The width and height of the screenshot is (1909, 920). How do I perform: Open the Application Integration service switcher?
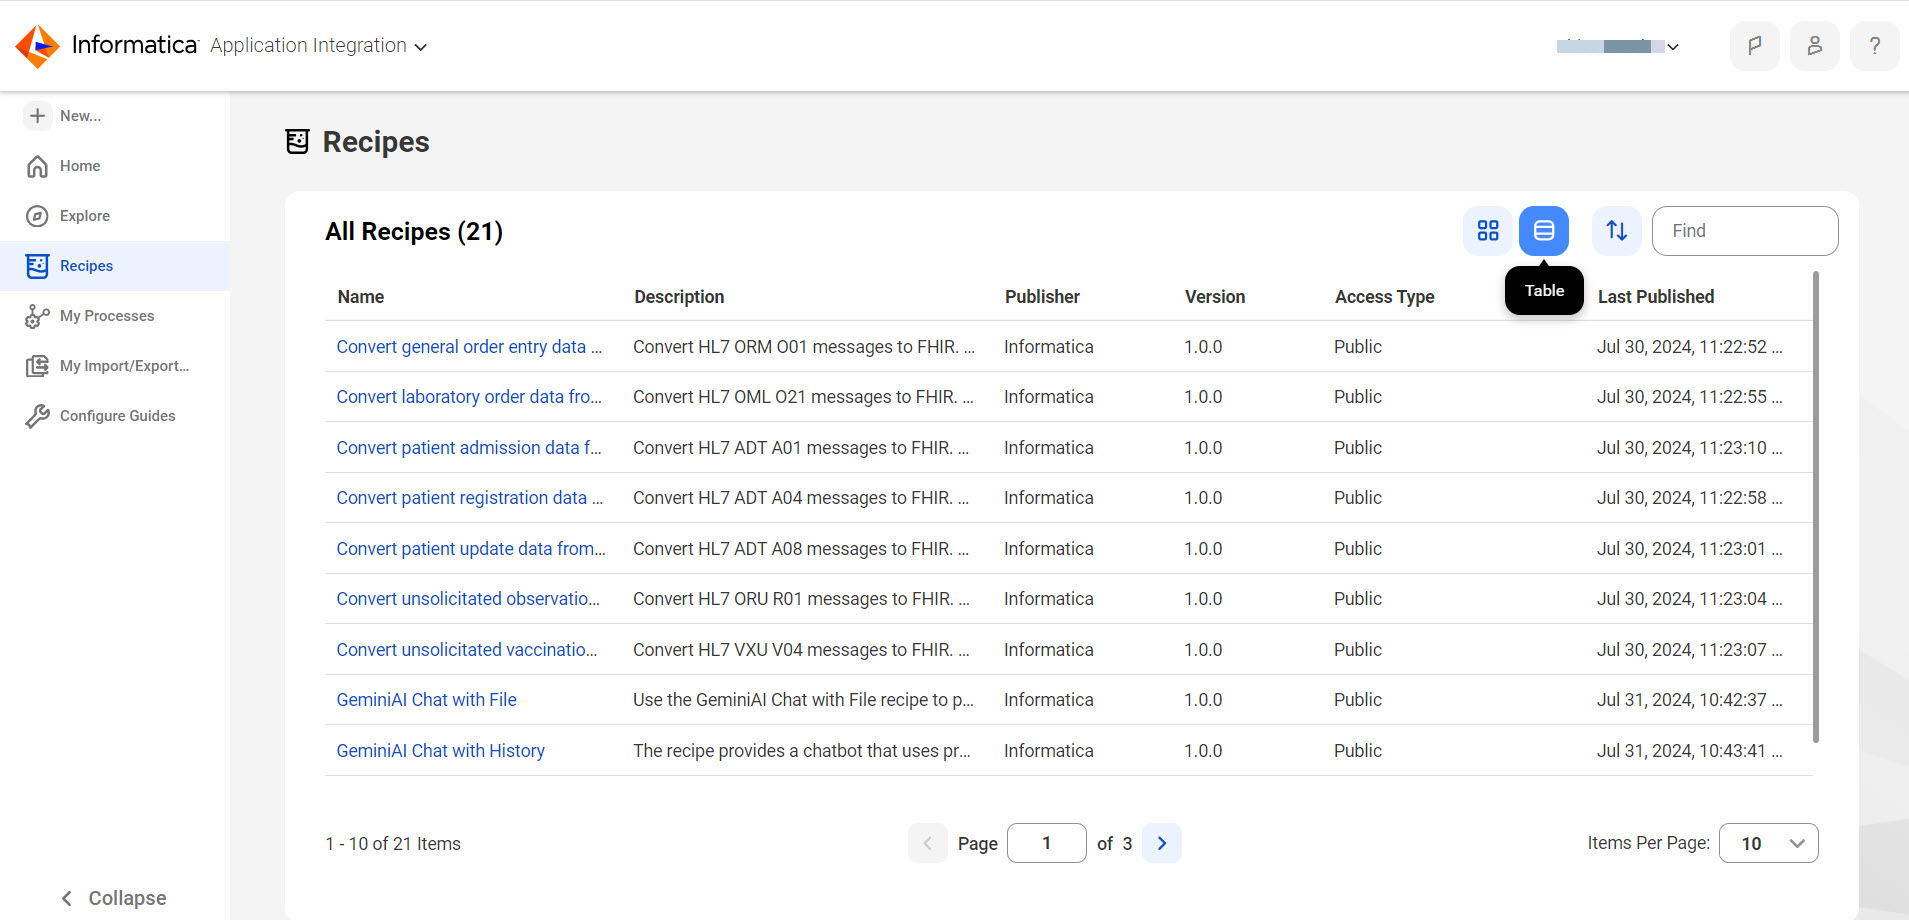click(318, 46)
